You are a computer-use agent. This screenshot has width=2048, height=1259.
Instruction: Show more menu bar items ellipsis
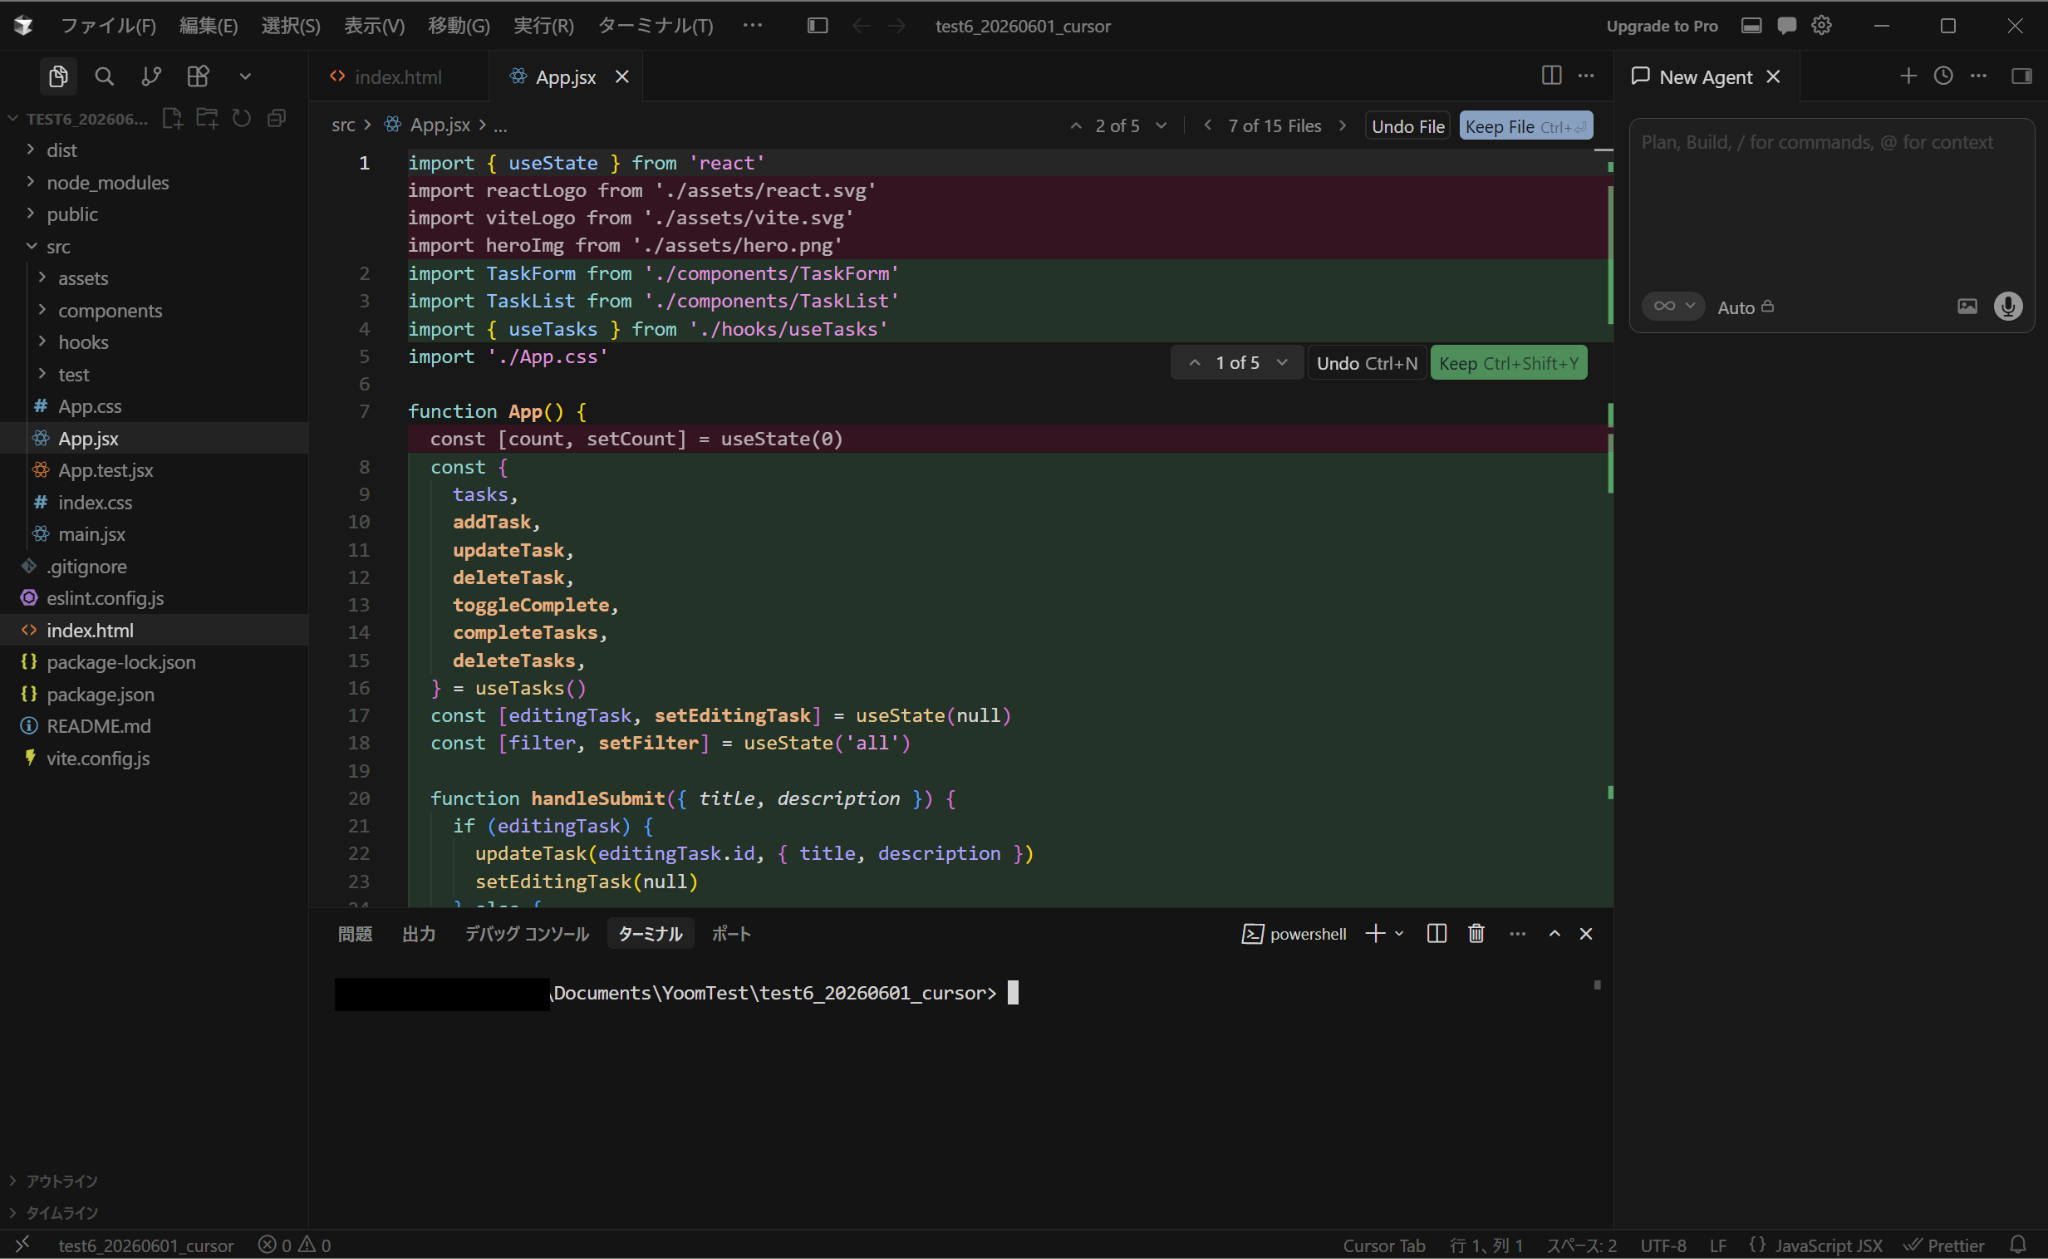[753, 26]
